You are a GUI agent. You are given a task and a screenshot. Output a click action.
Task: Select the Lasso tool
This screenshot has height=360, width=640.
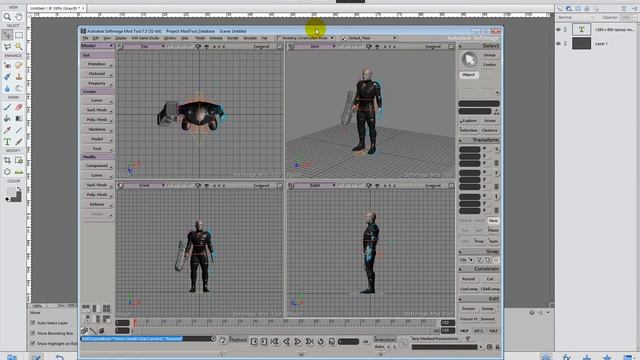[x=7, y=47]
